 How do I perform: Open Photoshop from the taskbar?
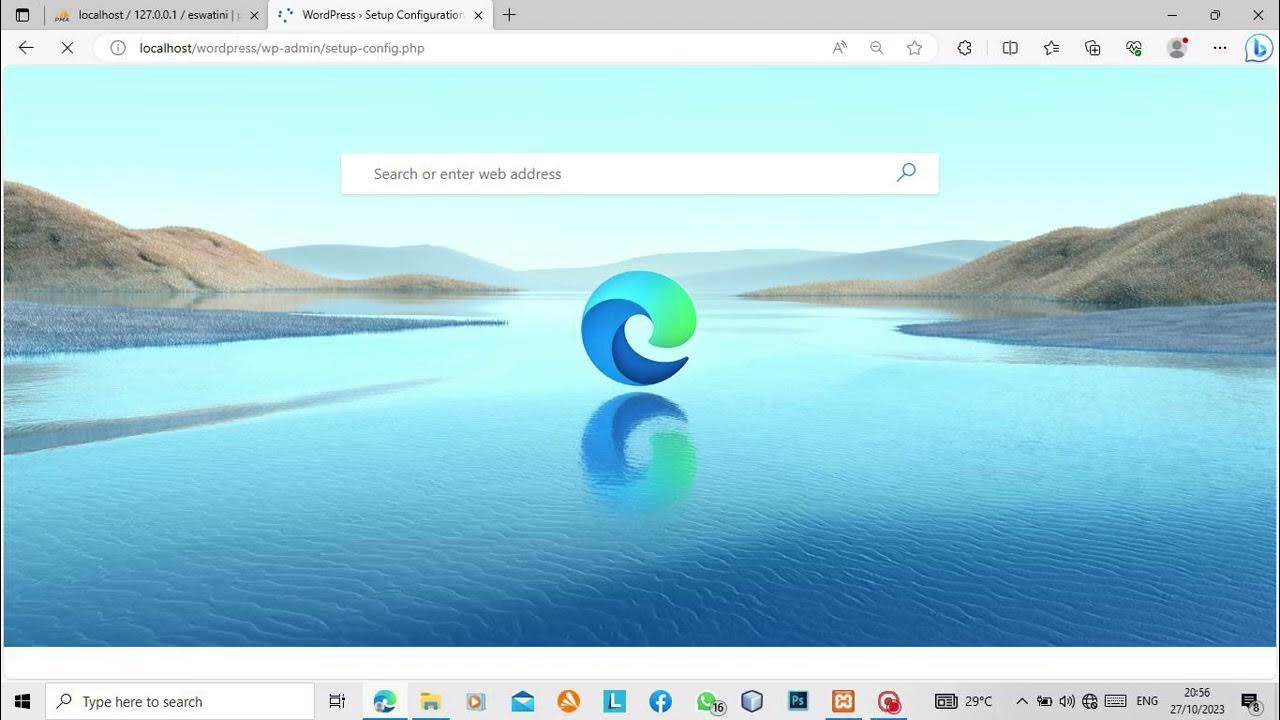pyautogui.click(x=798, y=702)
